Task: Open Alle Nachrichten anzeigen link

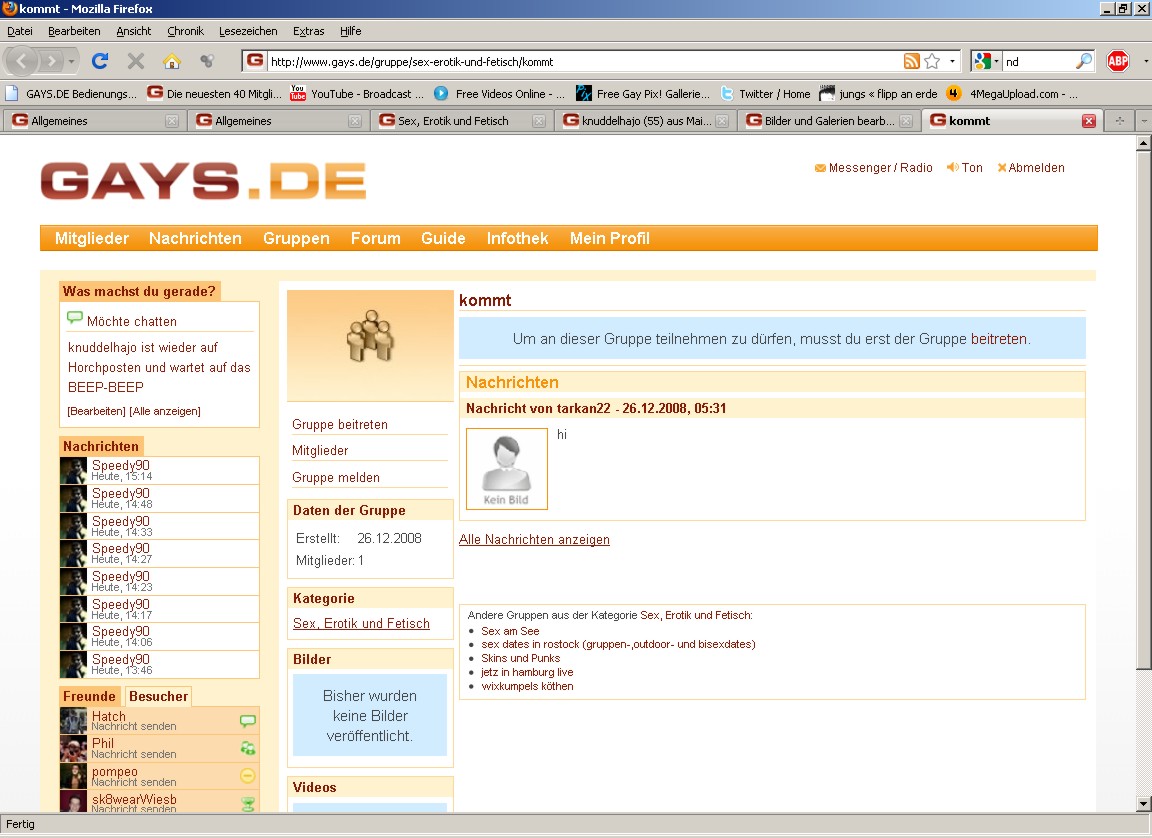Action: click(x=534, y=539)
